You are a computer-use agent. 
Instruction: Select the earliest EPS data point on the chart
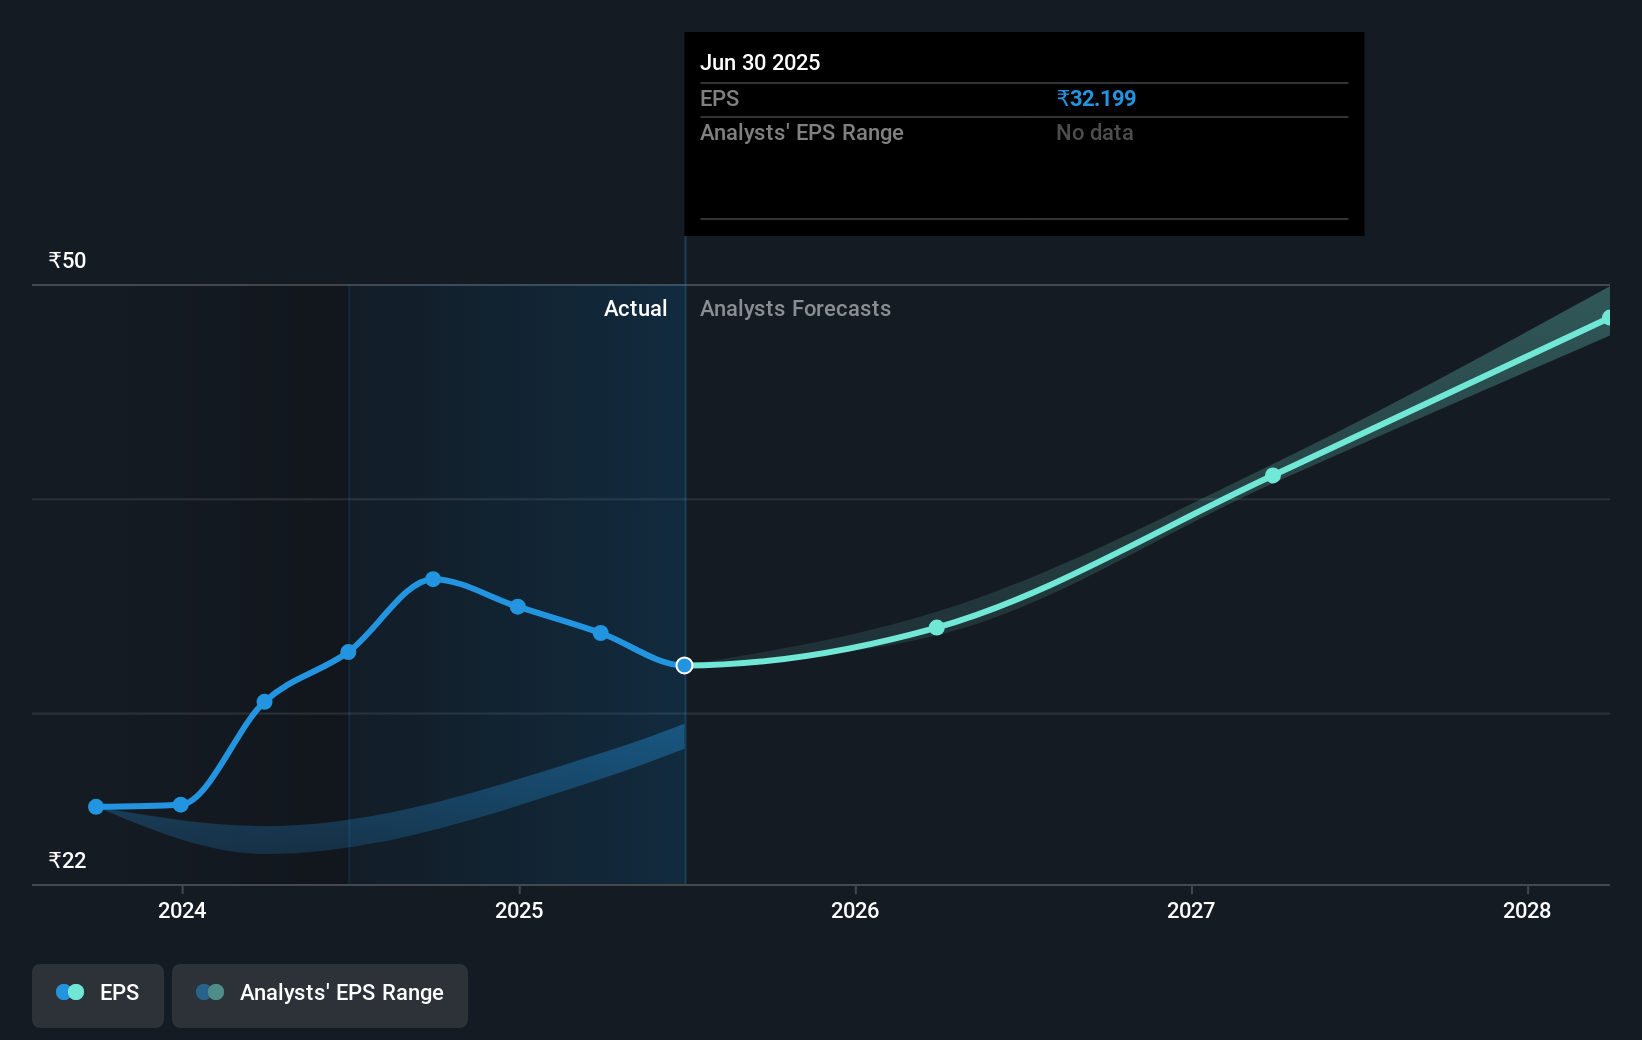pos(95,806)
